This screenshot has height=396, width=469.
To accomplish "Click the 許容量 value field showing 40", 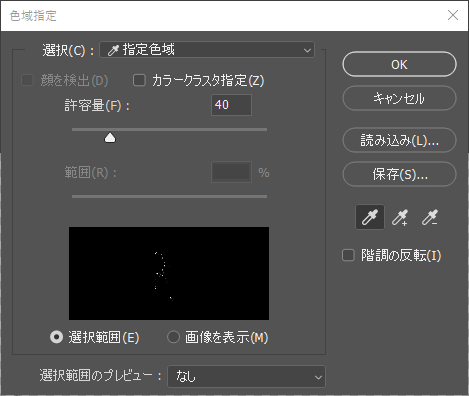I will (231, 105).
